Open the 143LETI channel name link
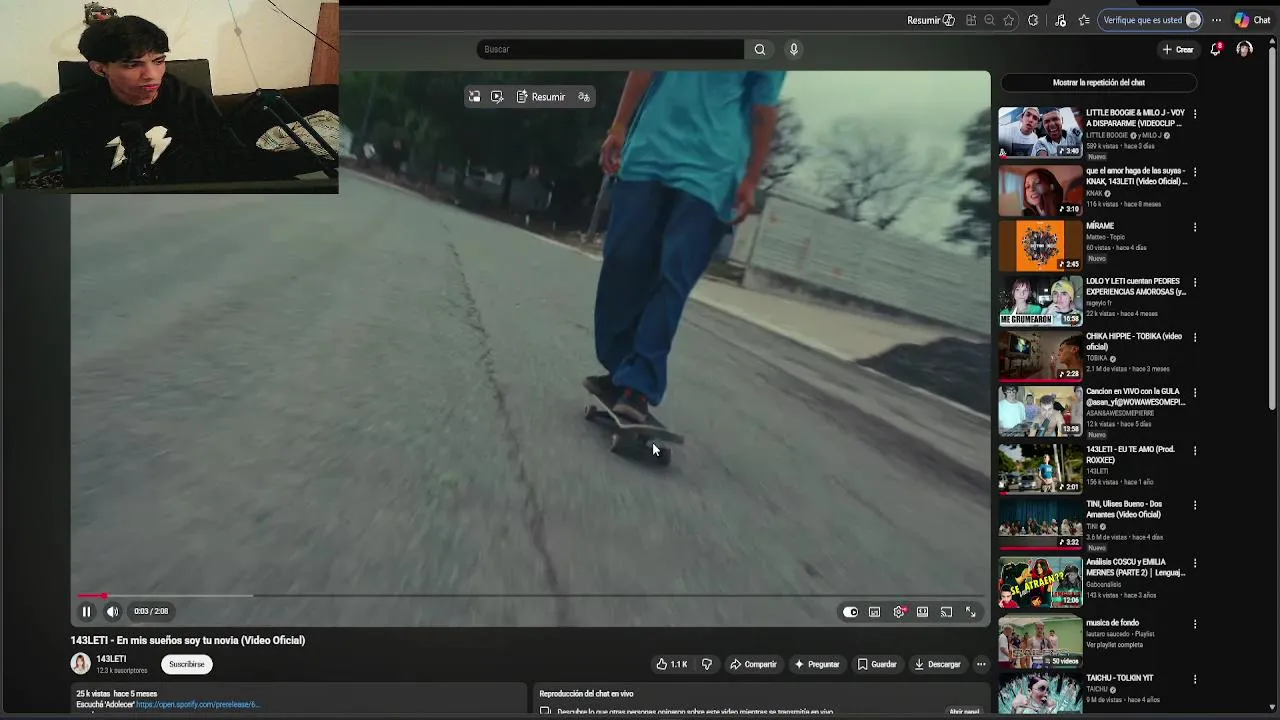This screenshot has width=1280, height=720. [x=111, y=659]
